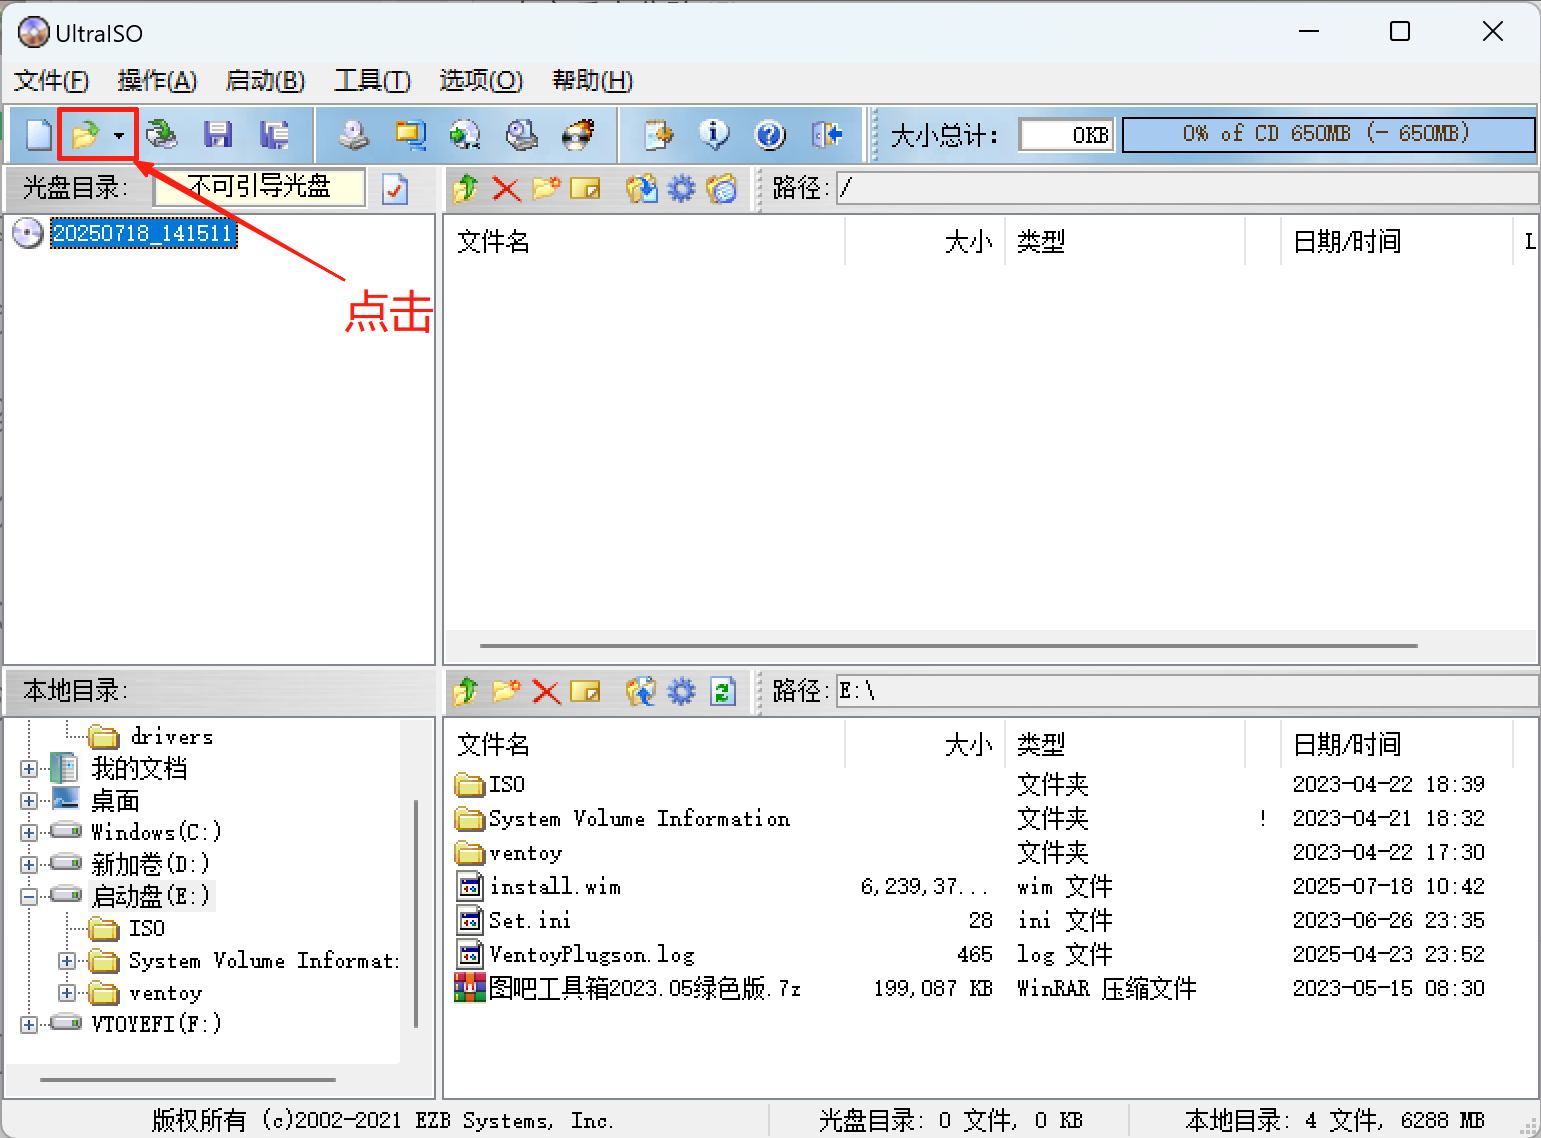The image size is (1541, 1138).
Task: Click the Open file folder icon
Action: tap(86, 134)
